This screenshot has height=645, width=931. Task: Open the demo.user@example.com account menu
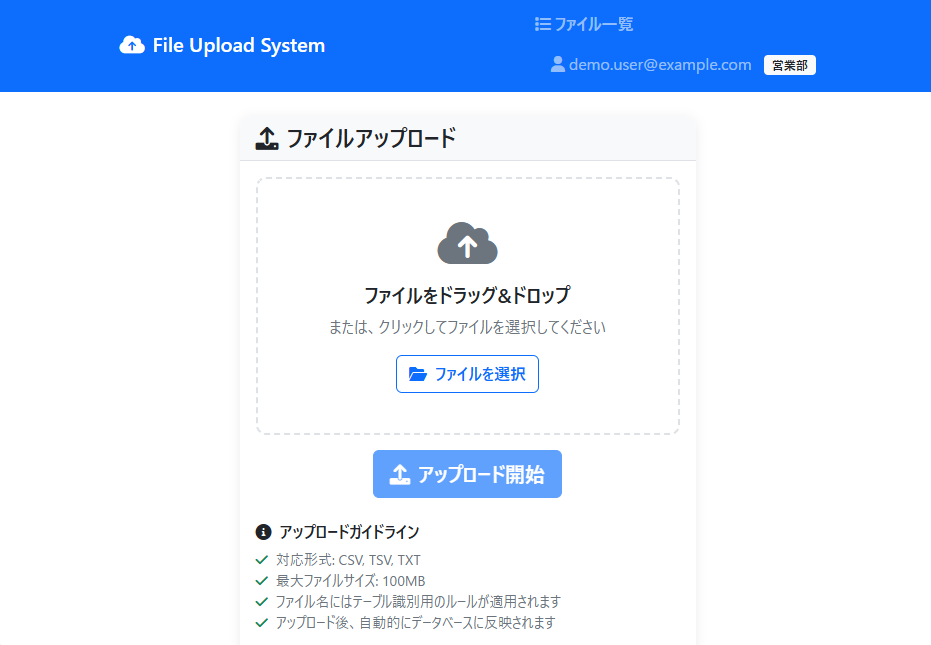660,65
